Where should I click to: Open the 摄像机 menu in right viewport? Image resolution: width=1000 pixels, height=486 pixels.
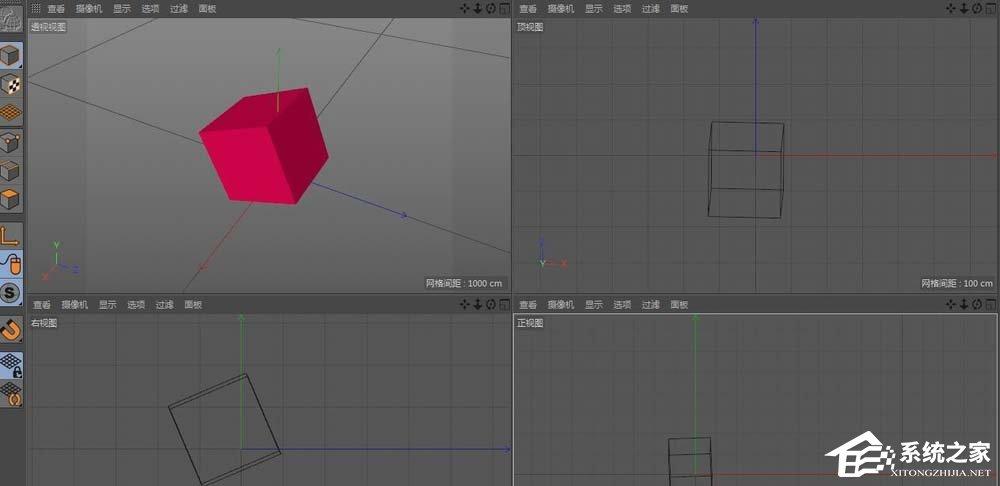pos(75,305)
